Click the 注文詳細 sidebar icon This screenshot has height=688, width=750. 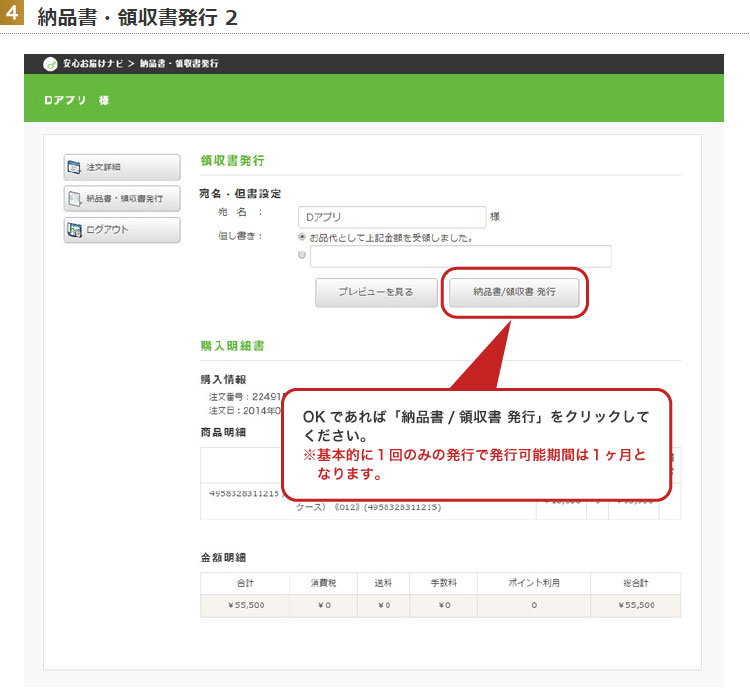pos(74,167)
